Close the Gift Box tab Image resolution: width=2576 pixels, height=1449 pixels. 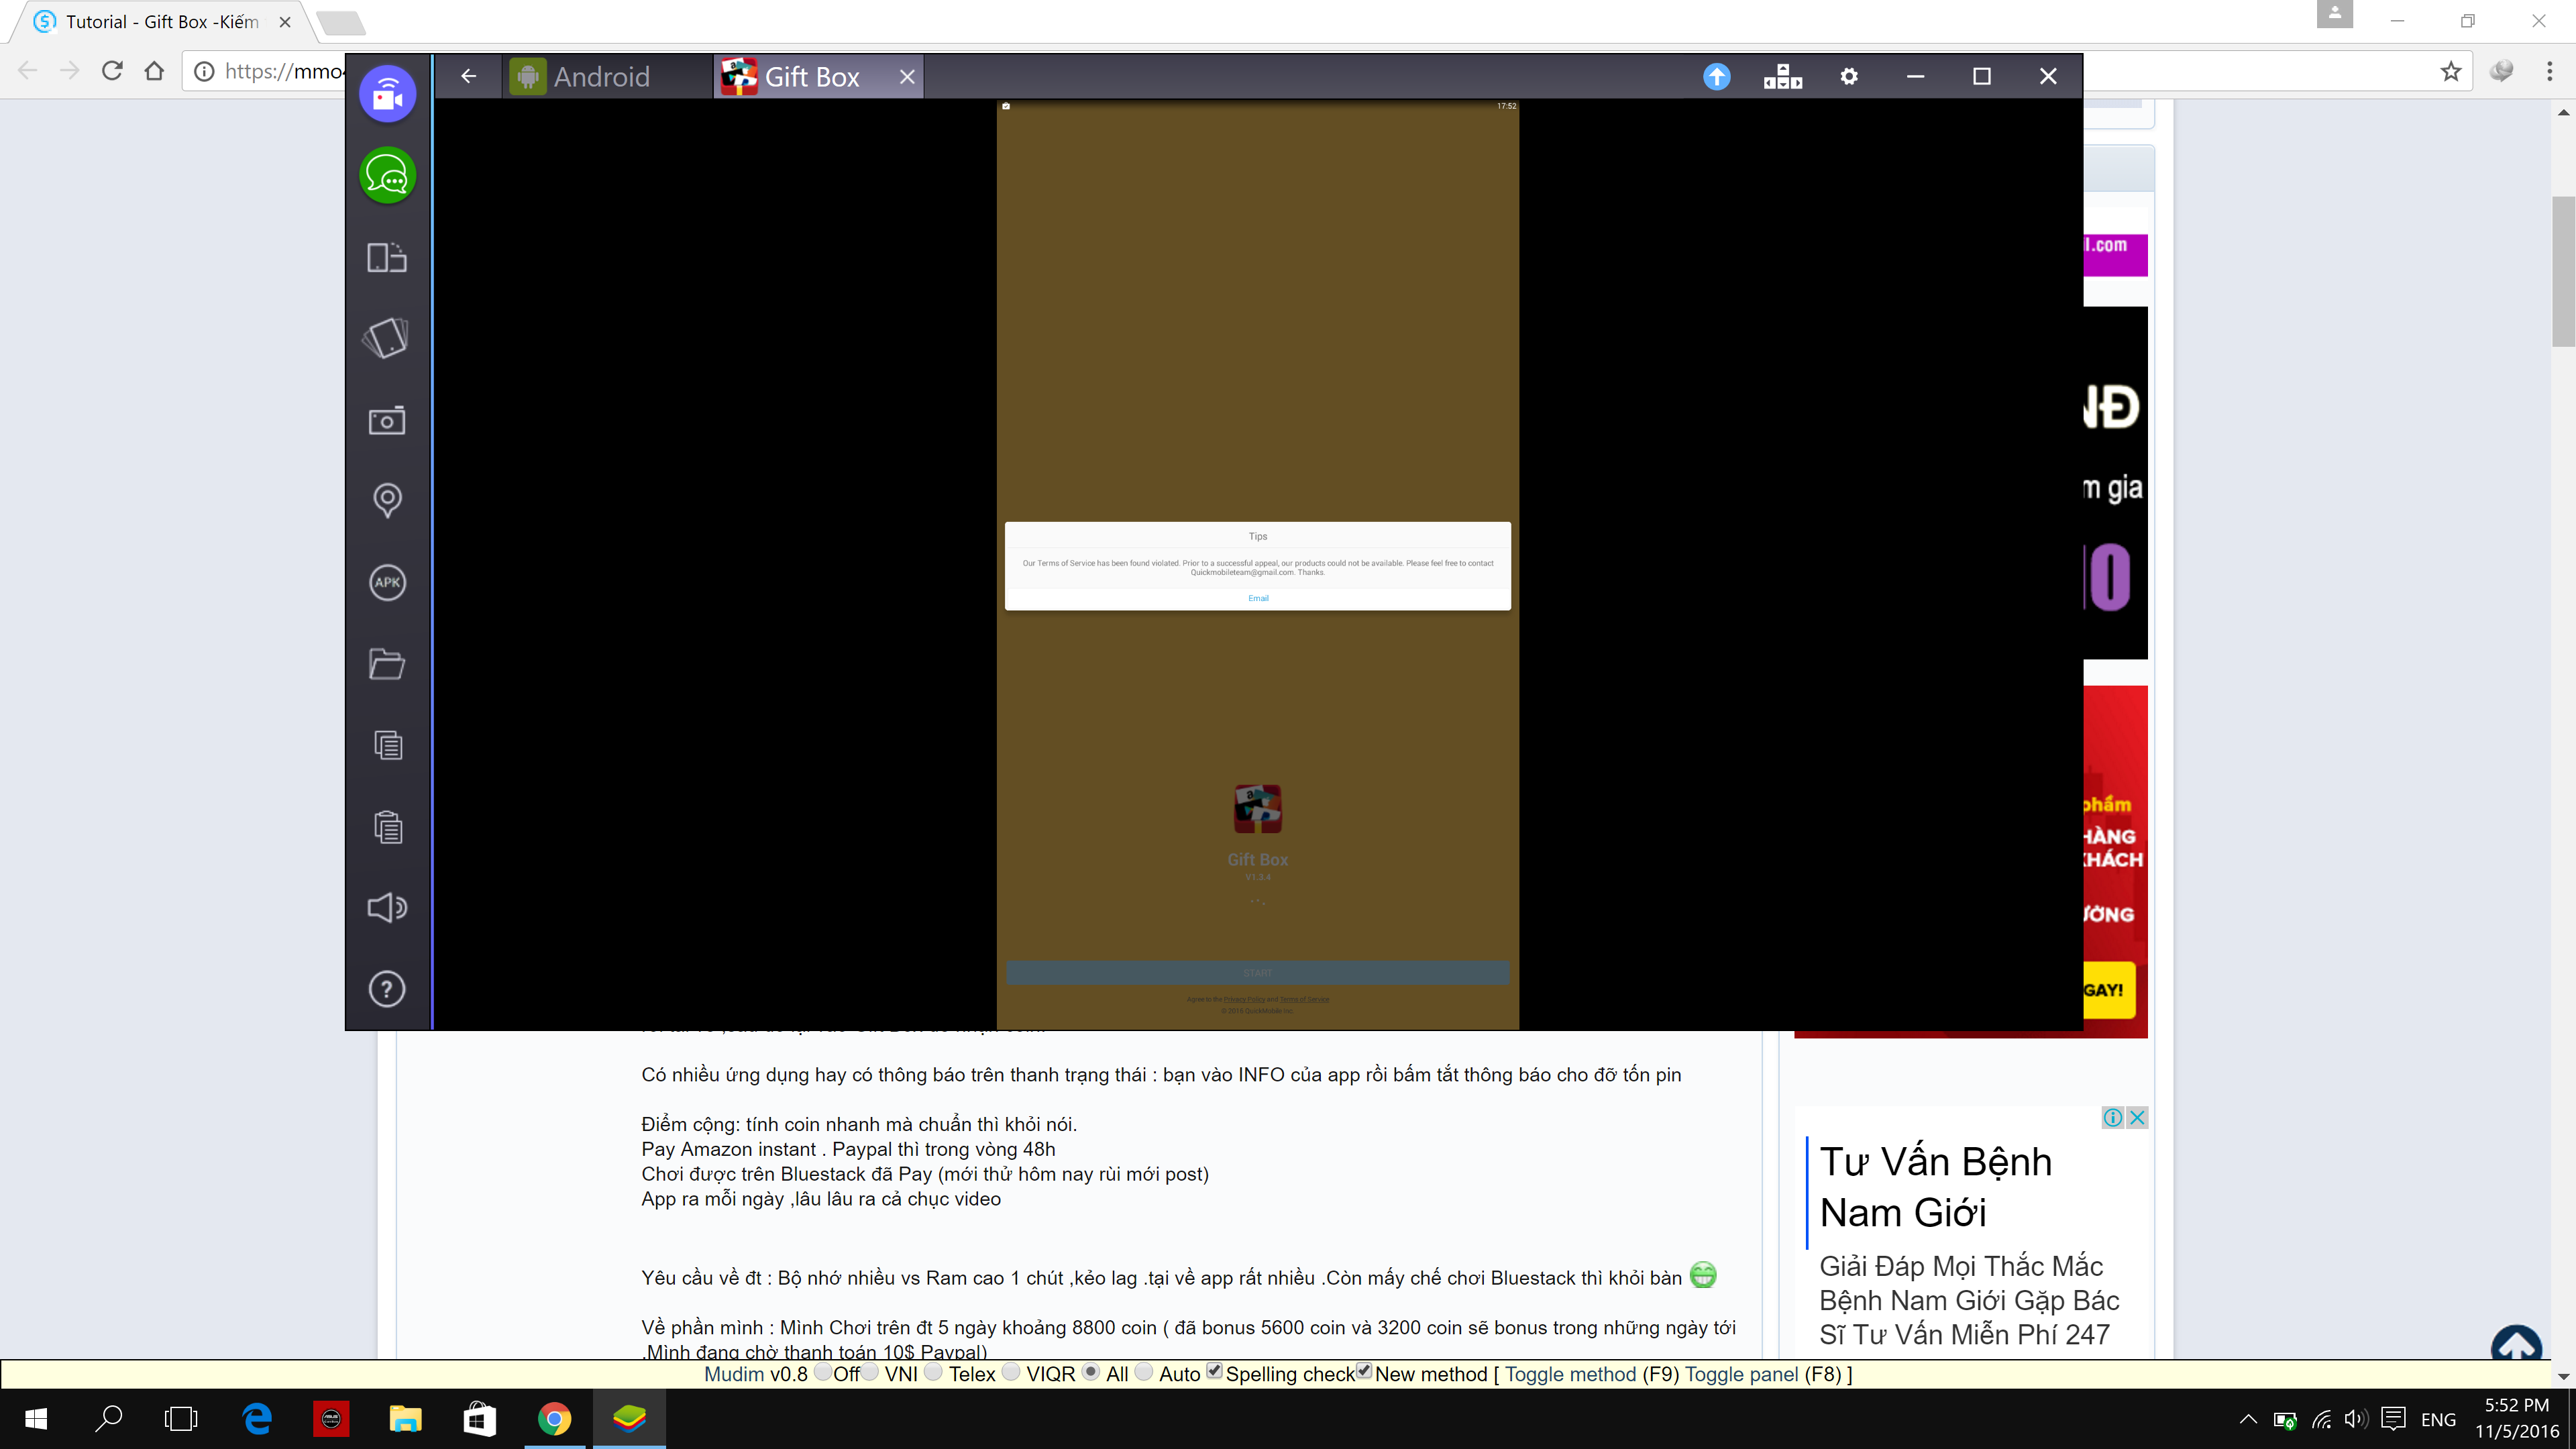coord(906,77)
